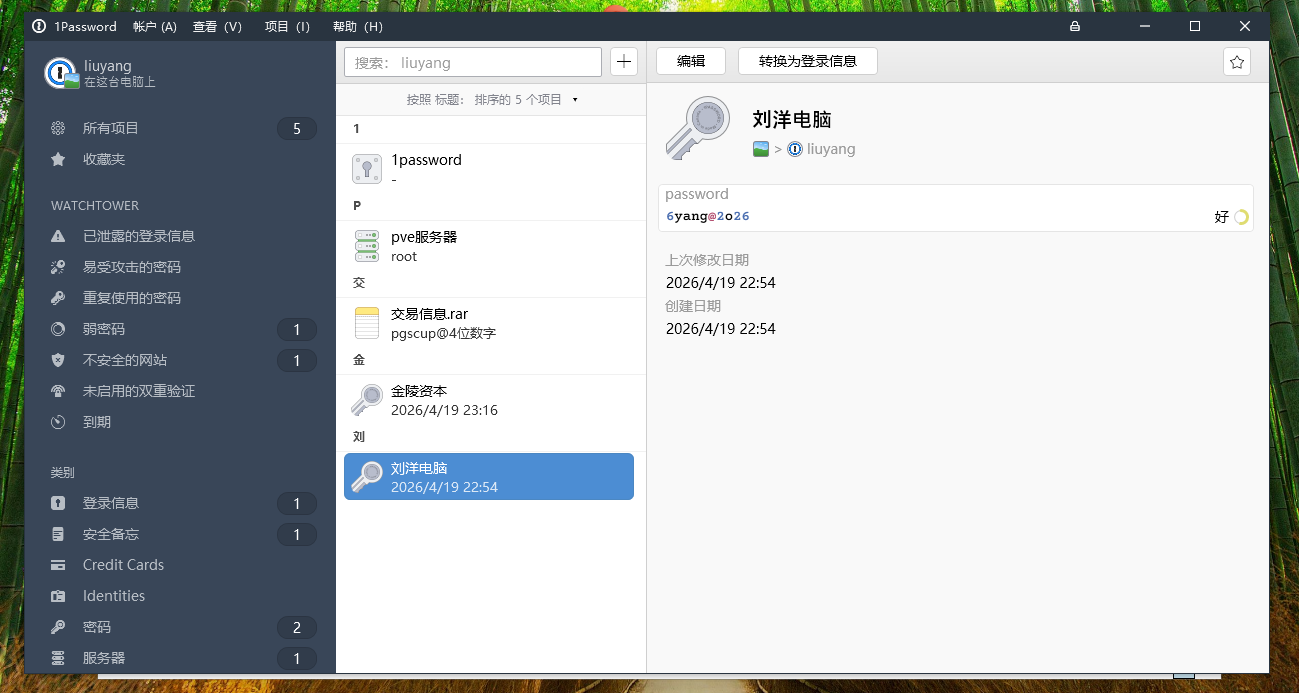Click the 1password item keyhole icon
The width and height of the screenshot is (1299, 693).
tap(367, 169)
